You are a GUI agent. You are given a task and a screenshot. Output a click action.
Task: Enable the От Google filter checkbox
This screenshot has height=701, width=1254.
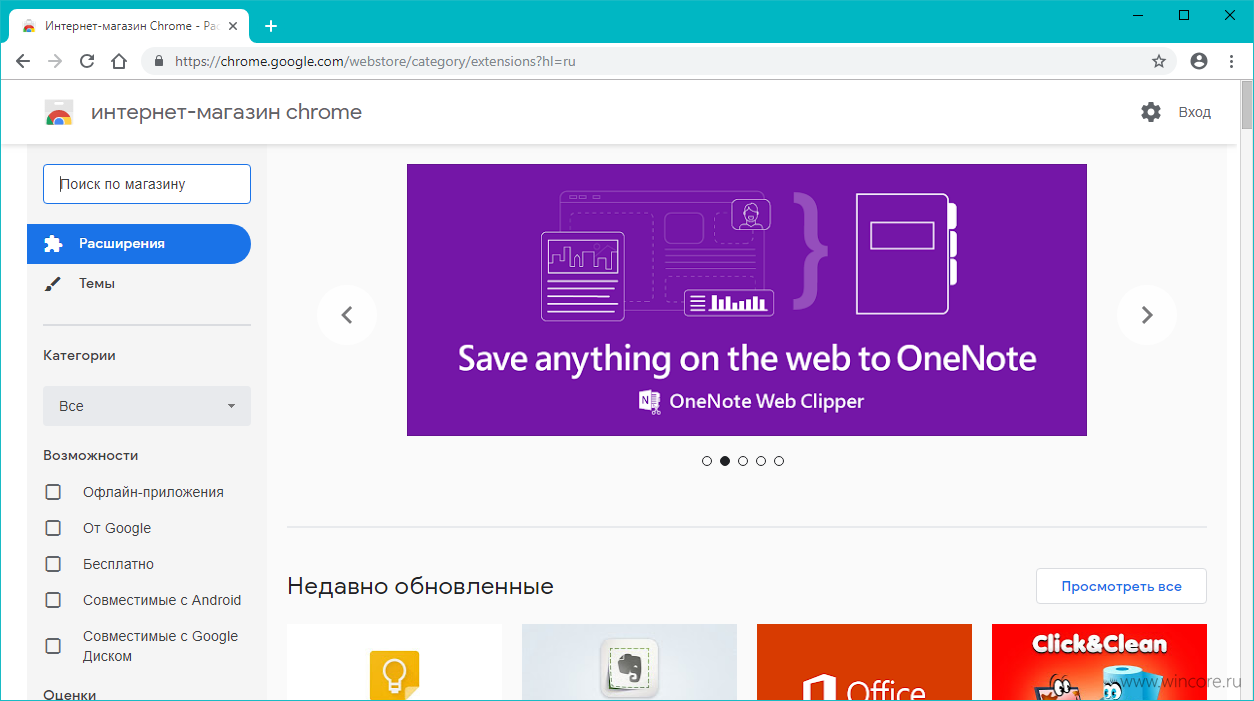pyautogui.click(x=53, y=528)
